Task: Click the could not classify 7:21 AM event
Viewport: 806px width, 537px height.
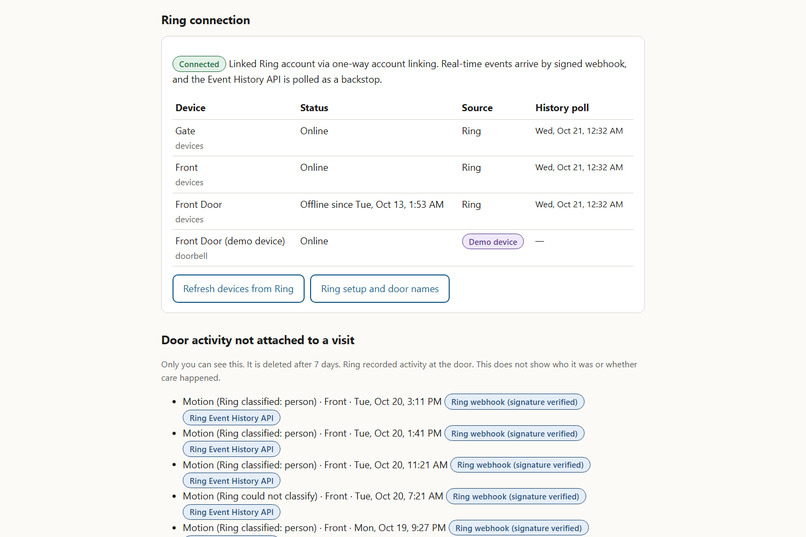Action: (313, 496)
